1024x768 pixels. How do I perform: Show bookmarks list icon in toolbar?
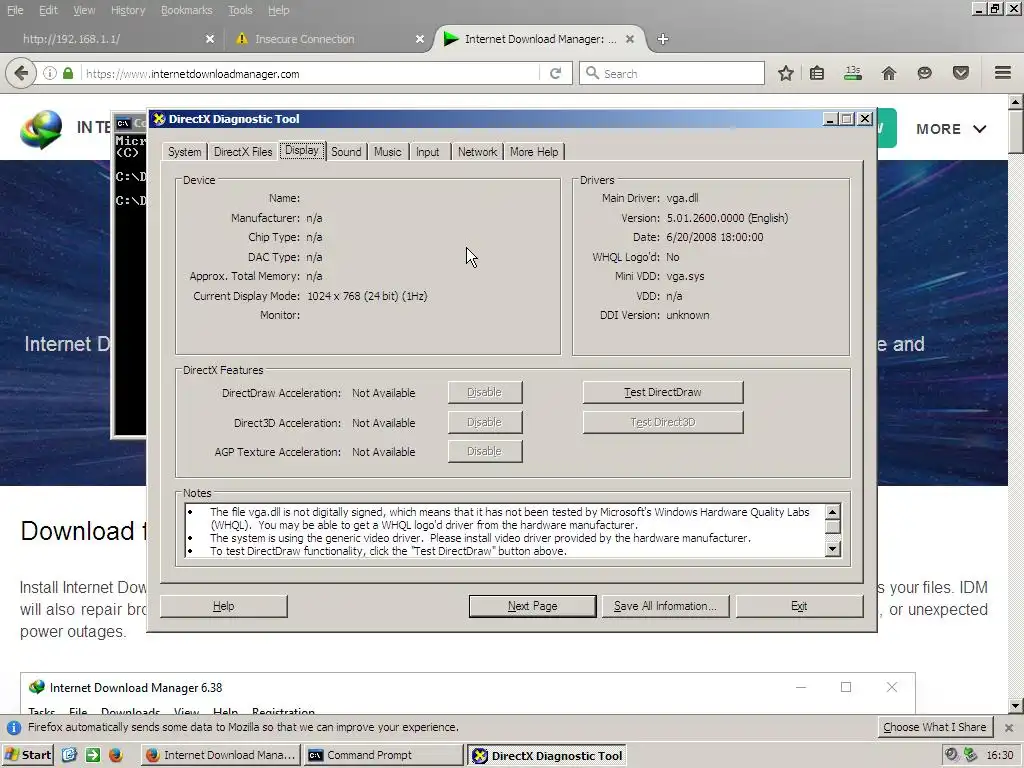tap(816, 73)
